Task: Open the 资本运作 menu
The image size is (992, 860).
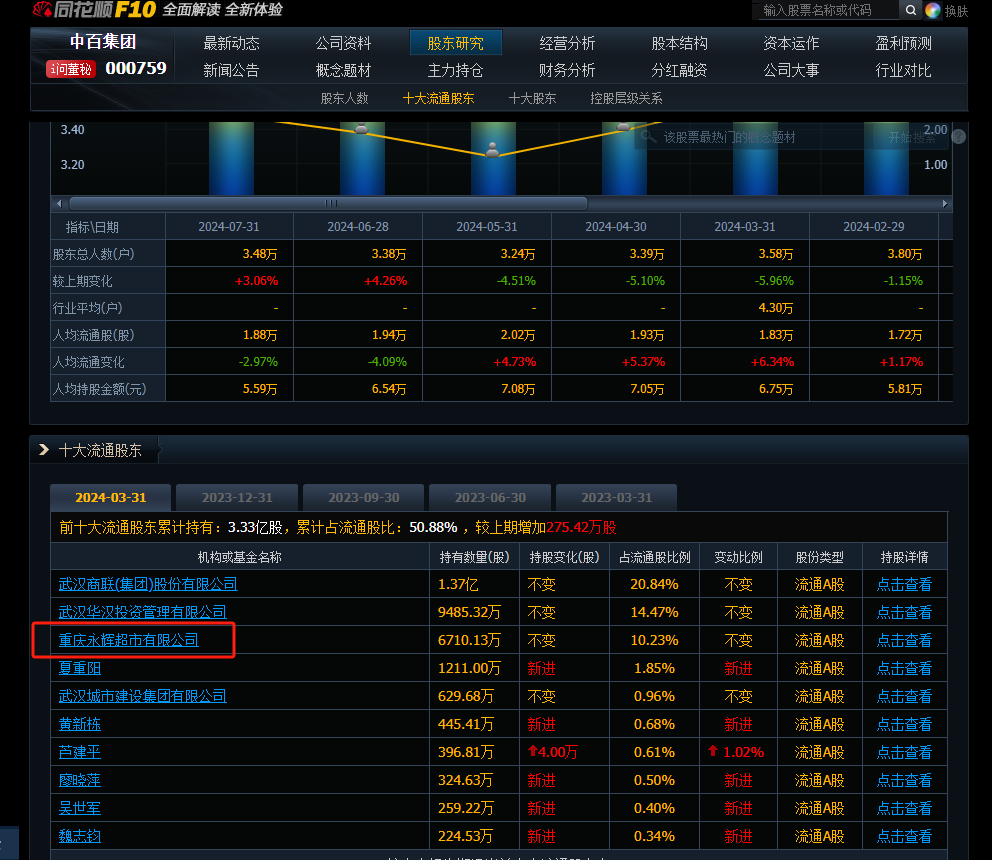Action: click(x=791, y=43)
